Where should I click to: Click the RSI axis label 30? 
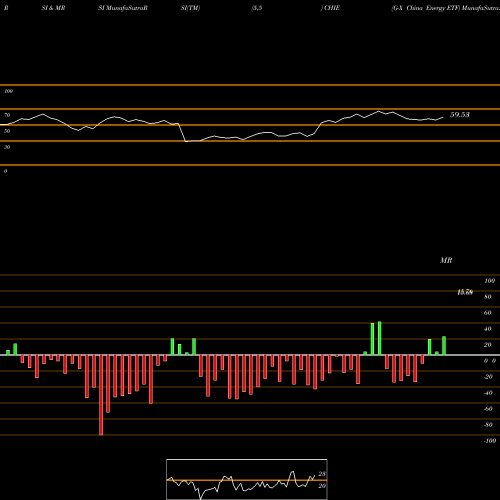click(x=7, y=147)
